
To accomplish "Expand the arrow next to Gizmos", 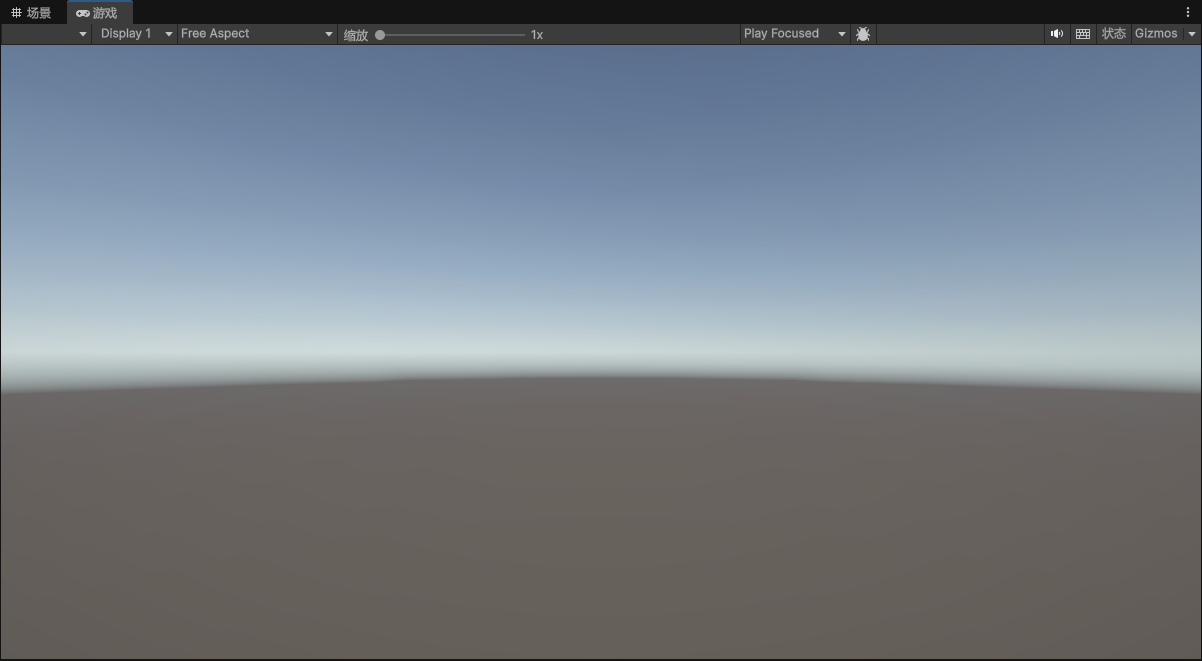I will click(1191, 34).
